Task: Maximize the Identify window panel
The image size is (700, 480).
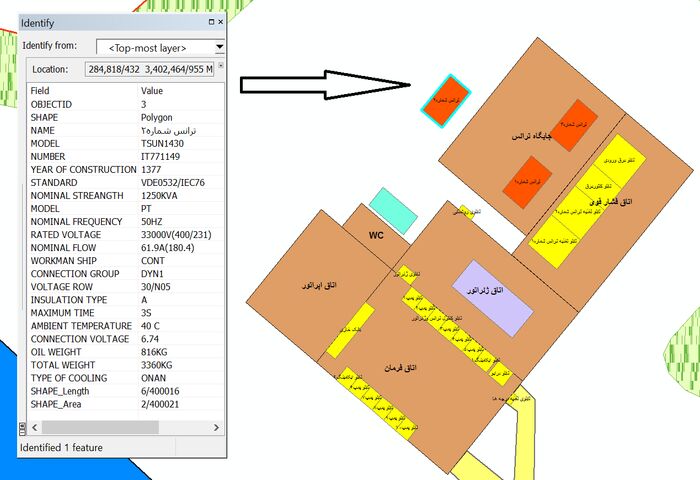Action: (x=212, y=22)
